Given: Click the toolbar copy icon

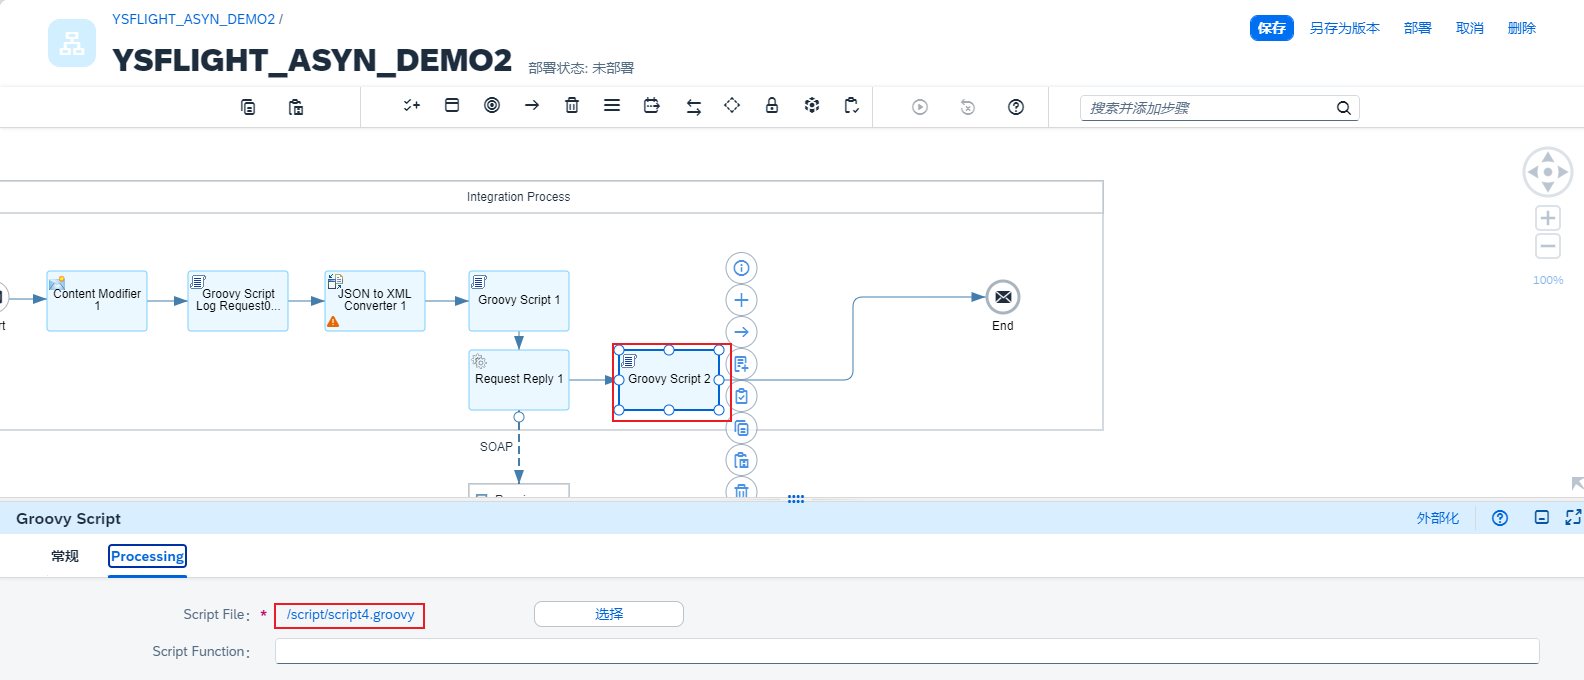Looking at the screenshot, I should point(248,107).
